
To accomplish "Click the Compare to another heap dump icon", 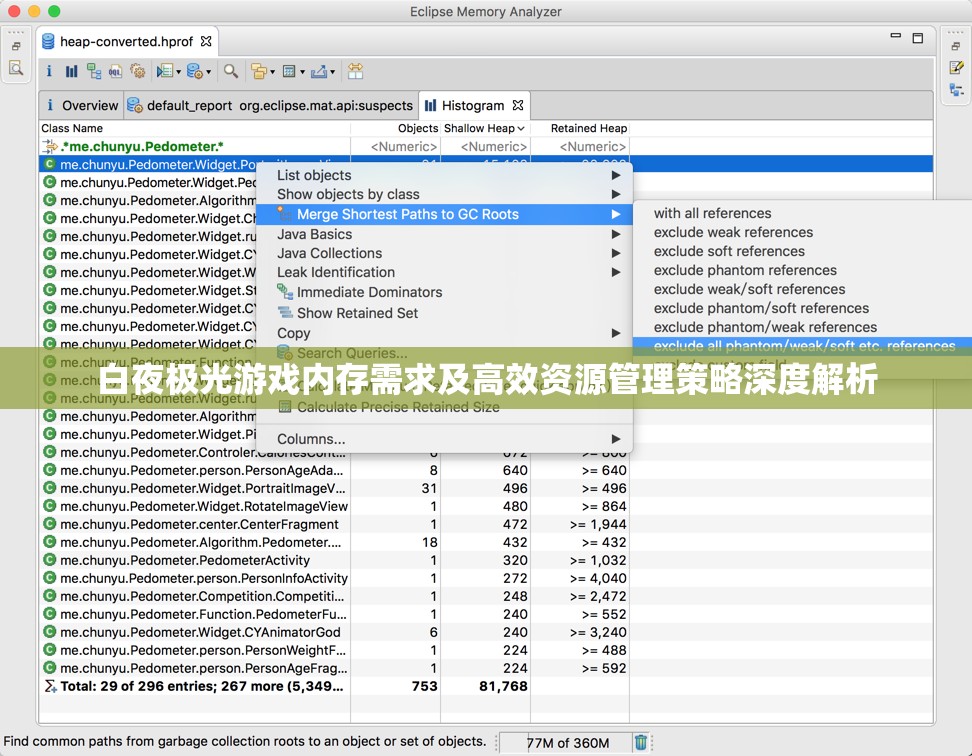I will [355, 71].
